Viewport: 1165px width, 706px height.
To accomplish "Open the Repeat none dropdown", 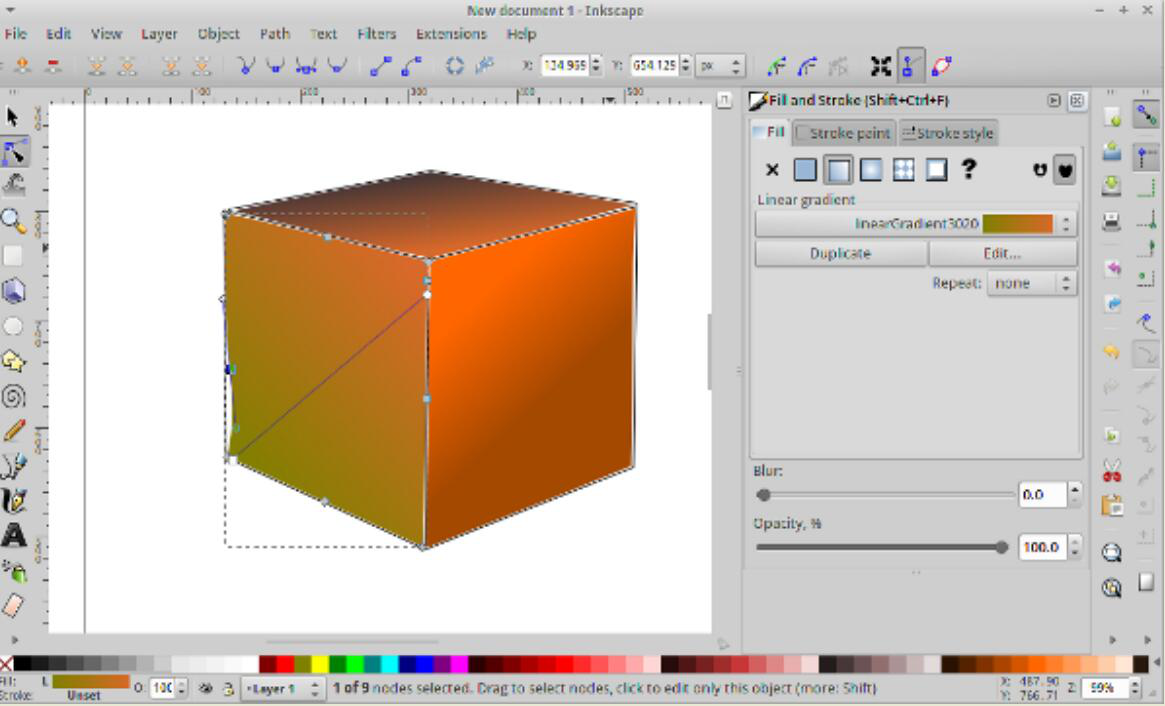I will coord(1066,284).
